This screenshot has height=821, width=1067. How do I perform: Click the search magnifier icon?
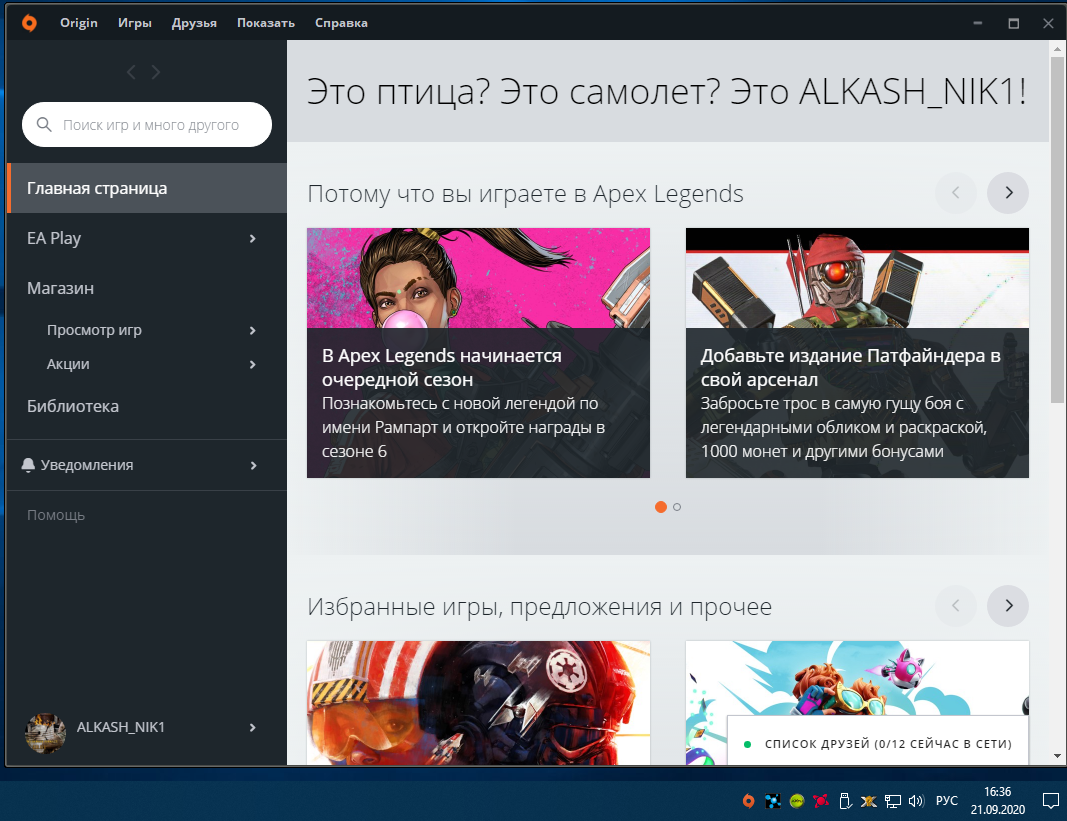[x=44, y=125]
